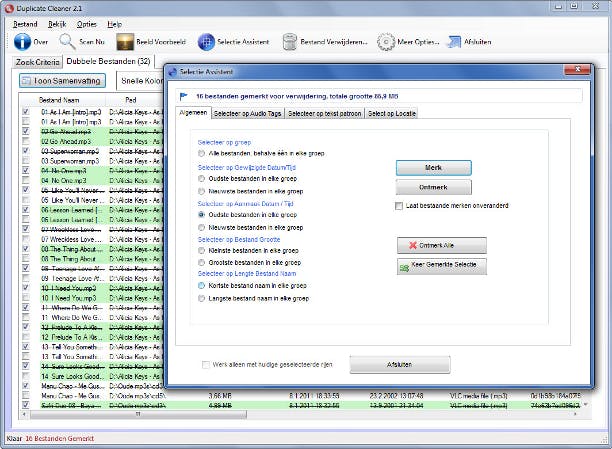Click the Merk button
Image resolution: width=612 pixels, height=449 pixels.
pos(434,168)
